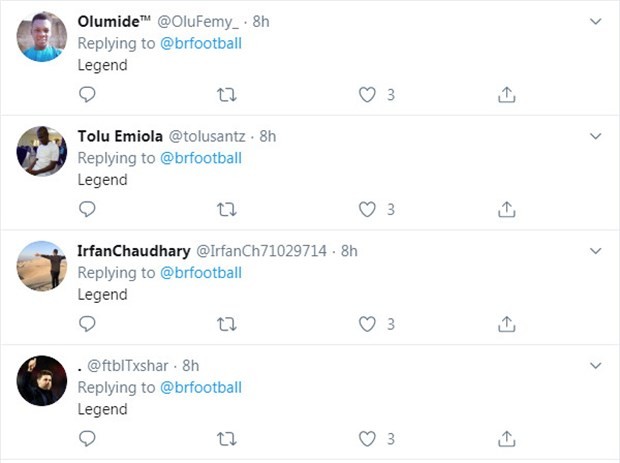Open @brfootball link in Olumide's reply
The height and width of the screenshot is (463, 620).
(201, 43)
